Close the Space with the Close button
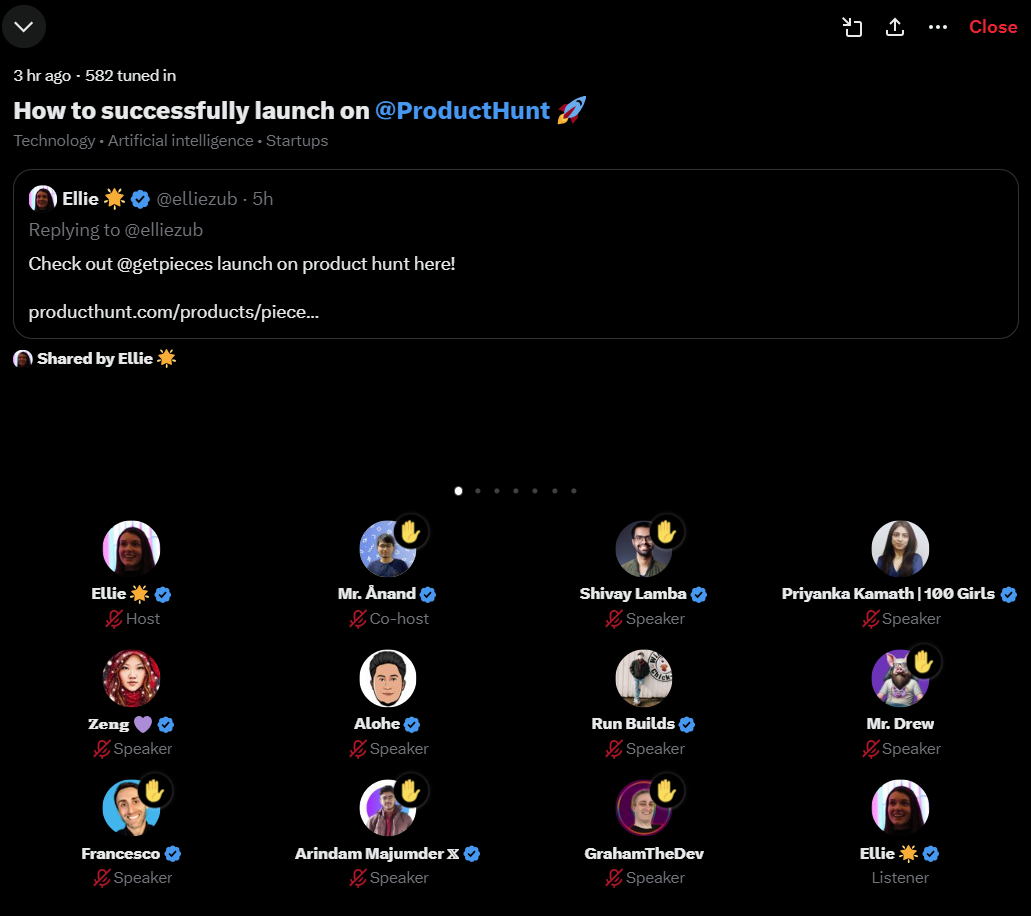Viewport: 1031px width, 916px height. pyautogui.click(x=992, y=27)
